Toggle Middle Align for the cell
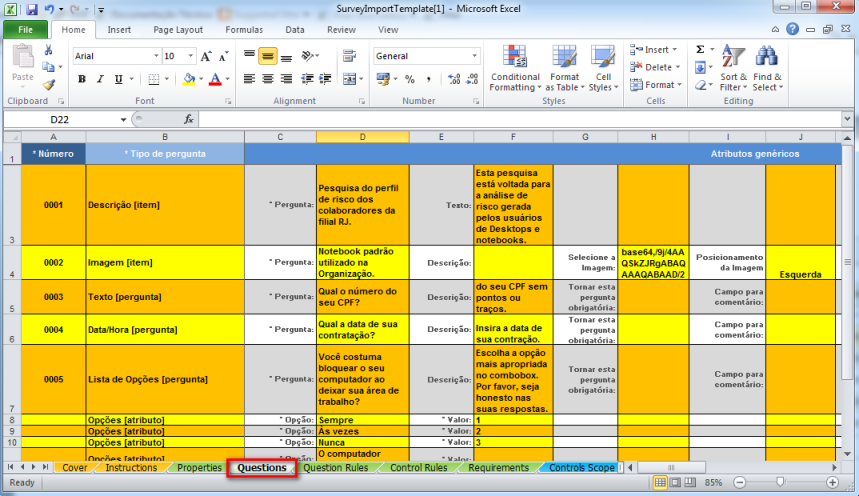 tap(267, 56)
